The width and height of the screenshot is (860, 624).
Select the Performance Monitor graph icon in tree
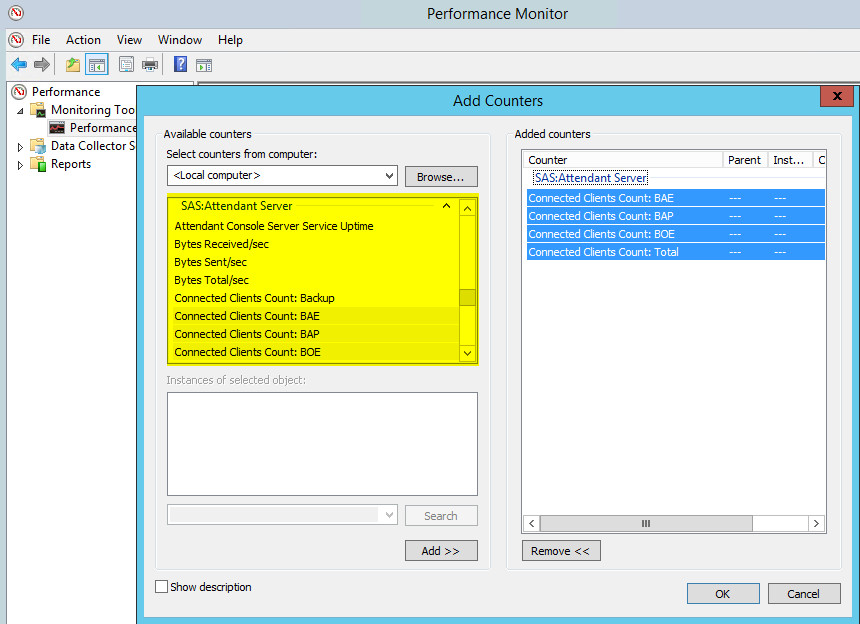tap(57, 128)
